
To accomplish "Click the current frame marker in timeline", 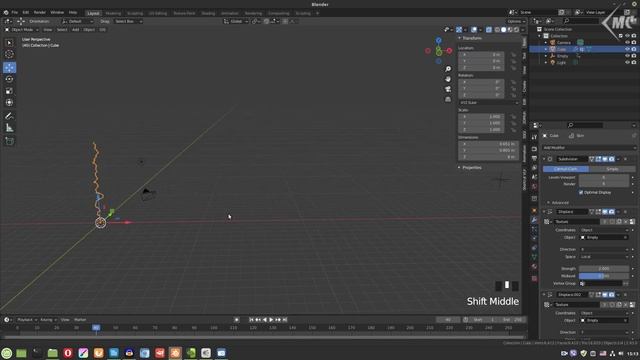I will (96, 328).
